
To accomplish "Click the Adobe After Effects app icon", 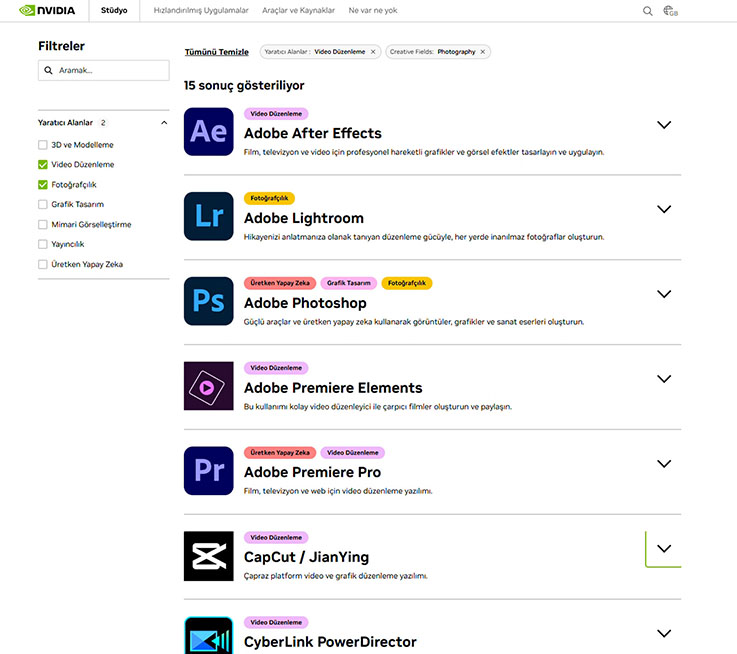I will tap(209, 132).
